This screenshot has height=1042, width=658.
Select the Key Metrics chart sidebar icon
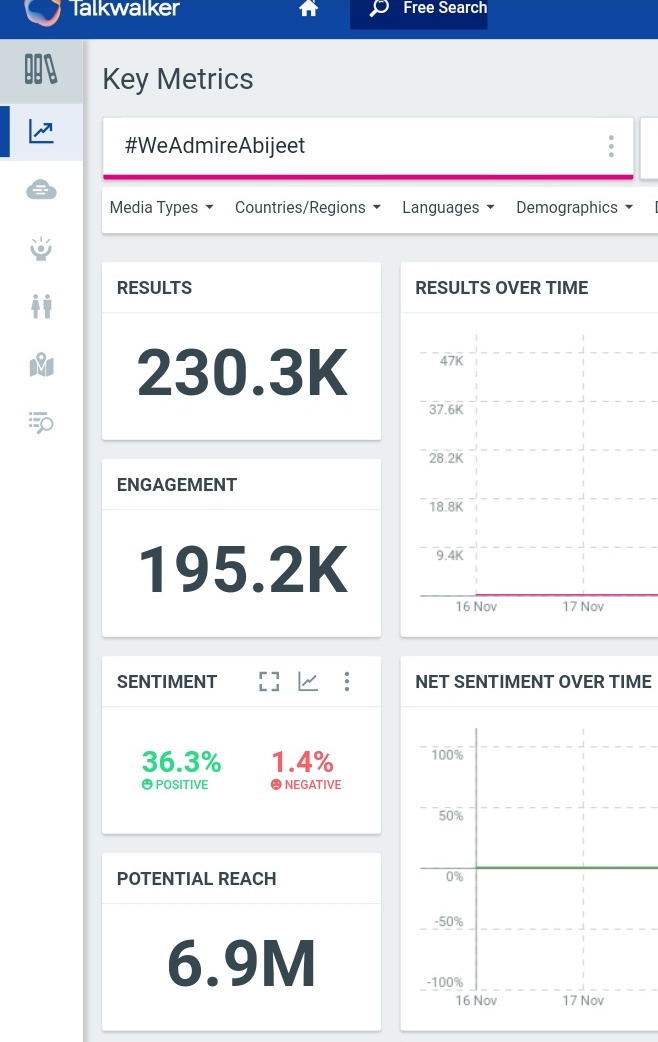[41, 132]
